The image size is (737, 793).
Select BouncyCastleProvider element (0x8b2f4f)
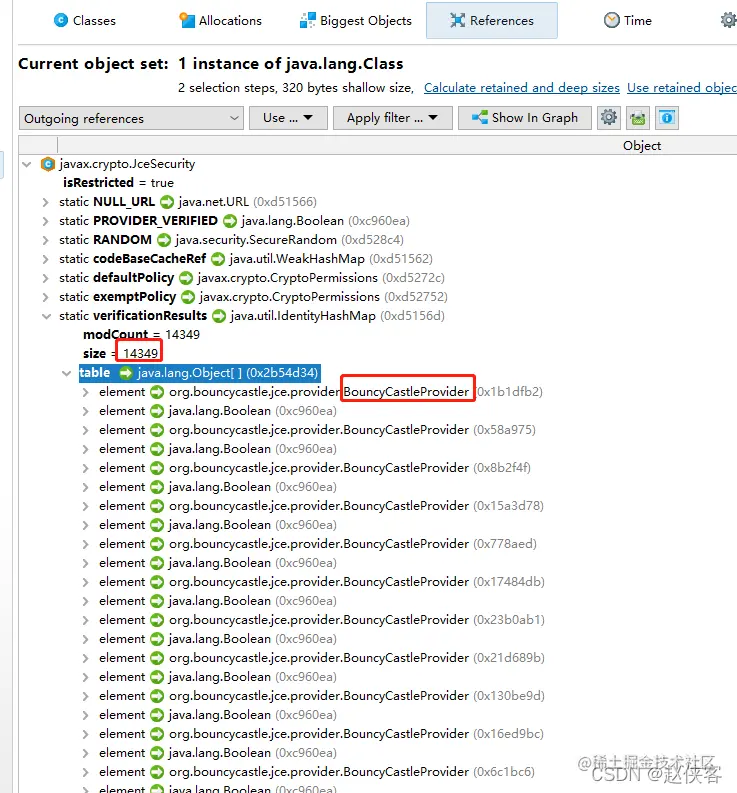click(315, 468)
